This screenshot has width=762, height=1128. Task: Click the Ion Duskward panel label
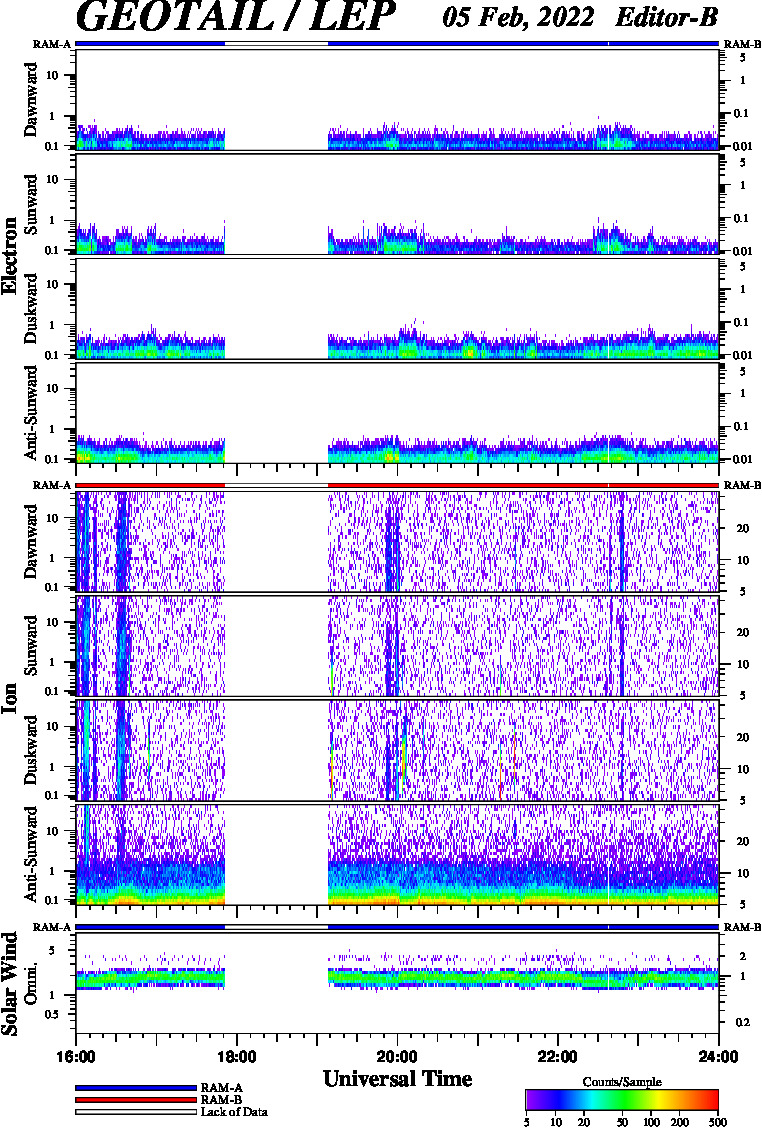pos(31,750)
